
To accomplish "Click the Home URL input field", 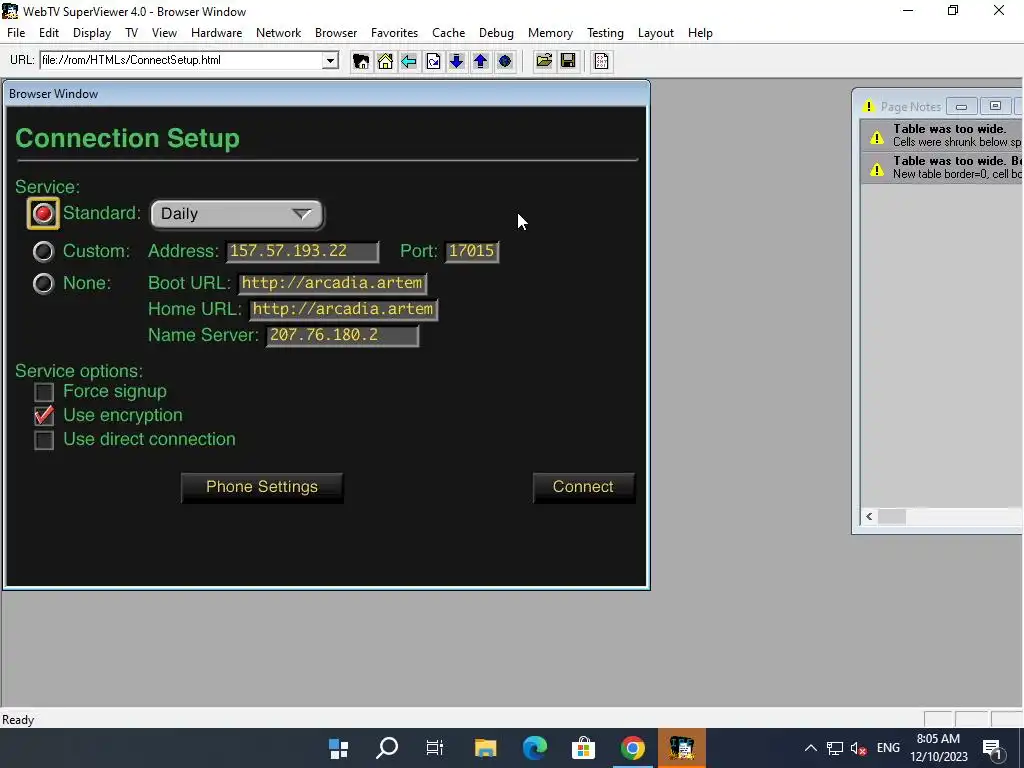I will [344, 310].
